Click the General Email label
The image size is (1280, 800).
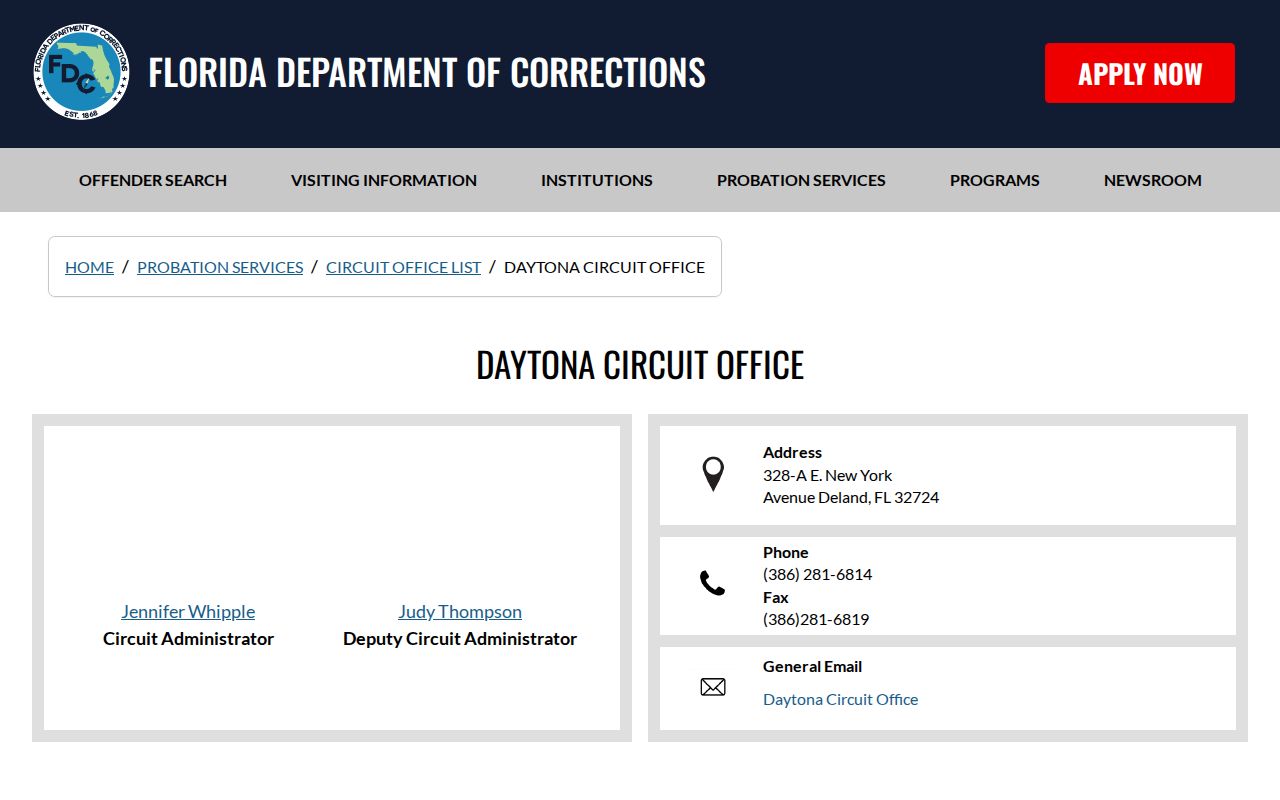(812, 666)
